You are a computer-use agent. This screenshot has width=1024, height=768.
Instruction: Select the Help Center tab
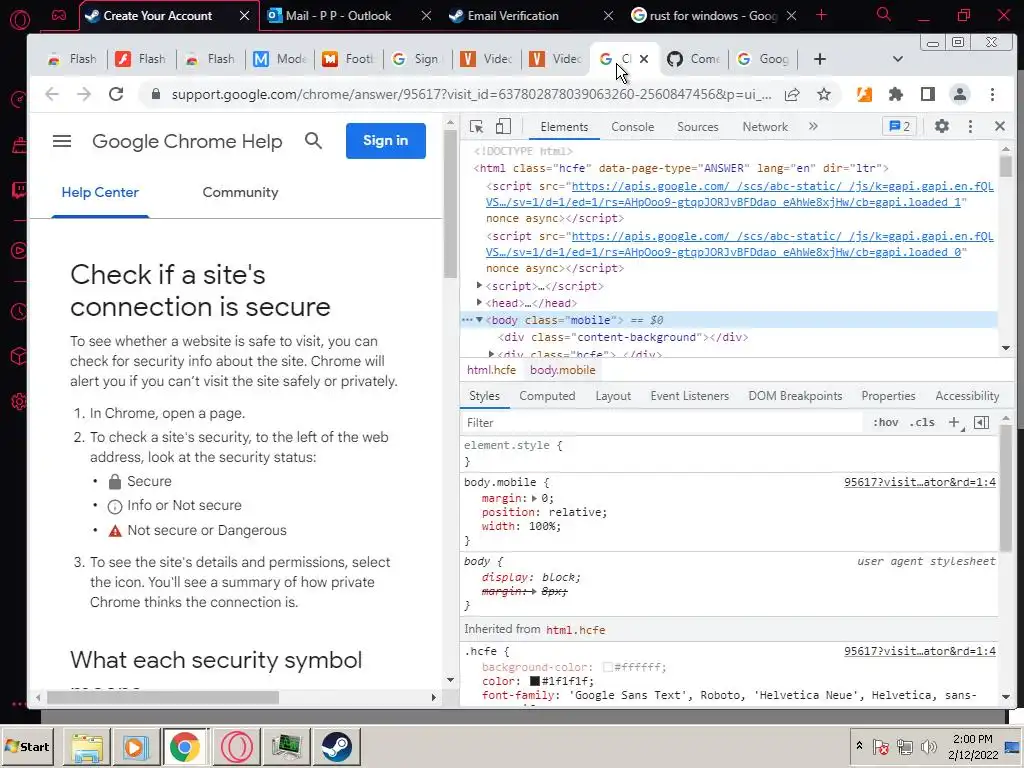pos(100,192)
